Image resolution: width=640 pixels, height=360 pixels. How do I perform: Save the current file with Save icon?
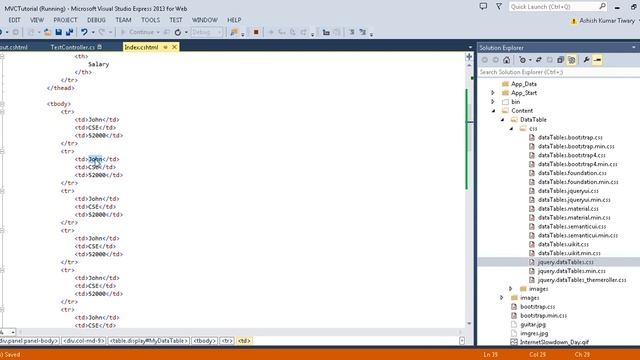[58, 32]
